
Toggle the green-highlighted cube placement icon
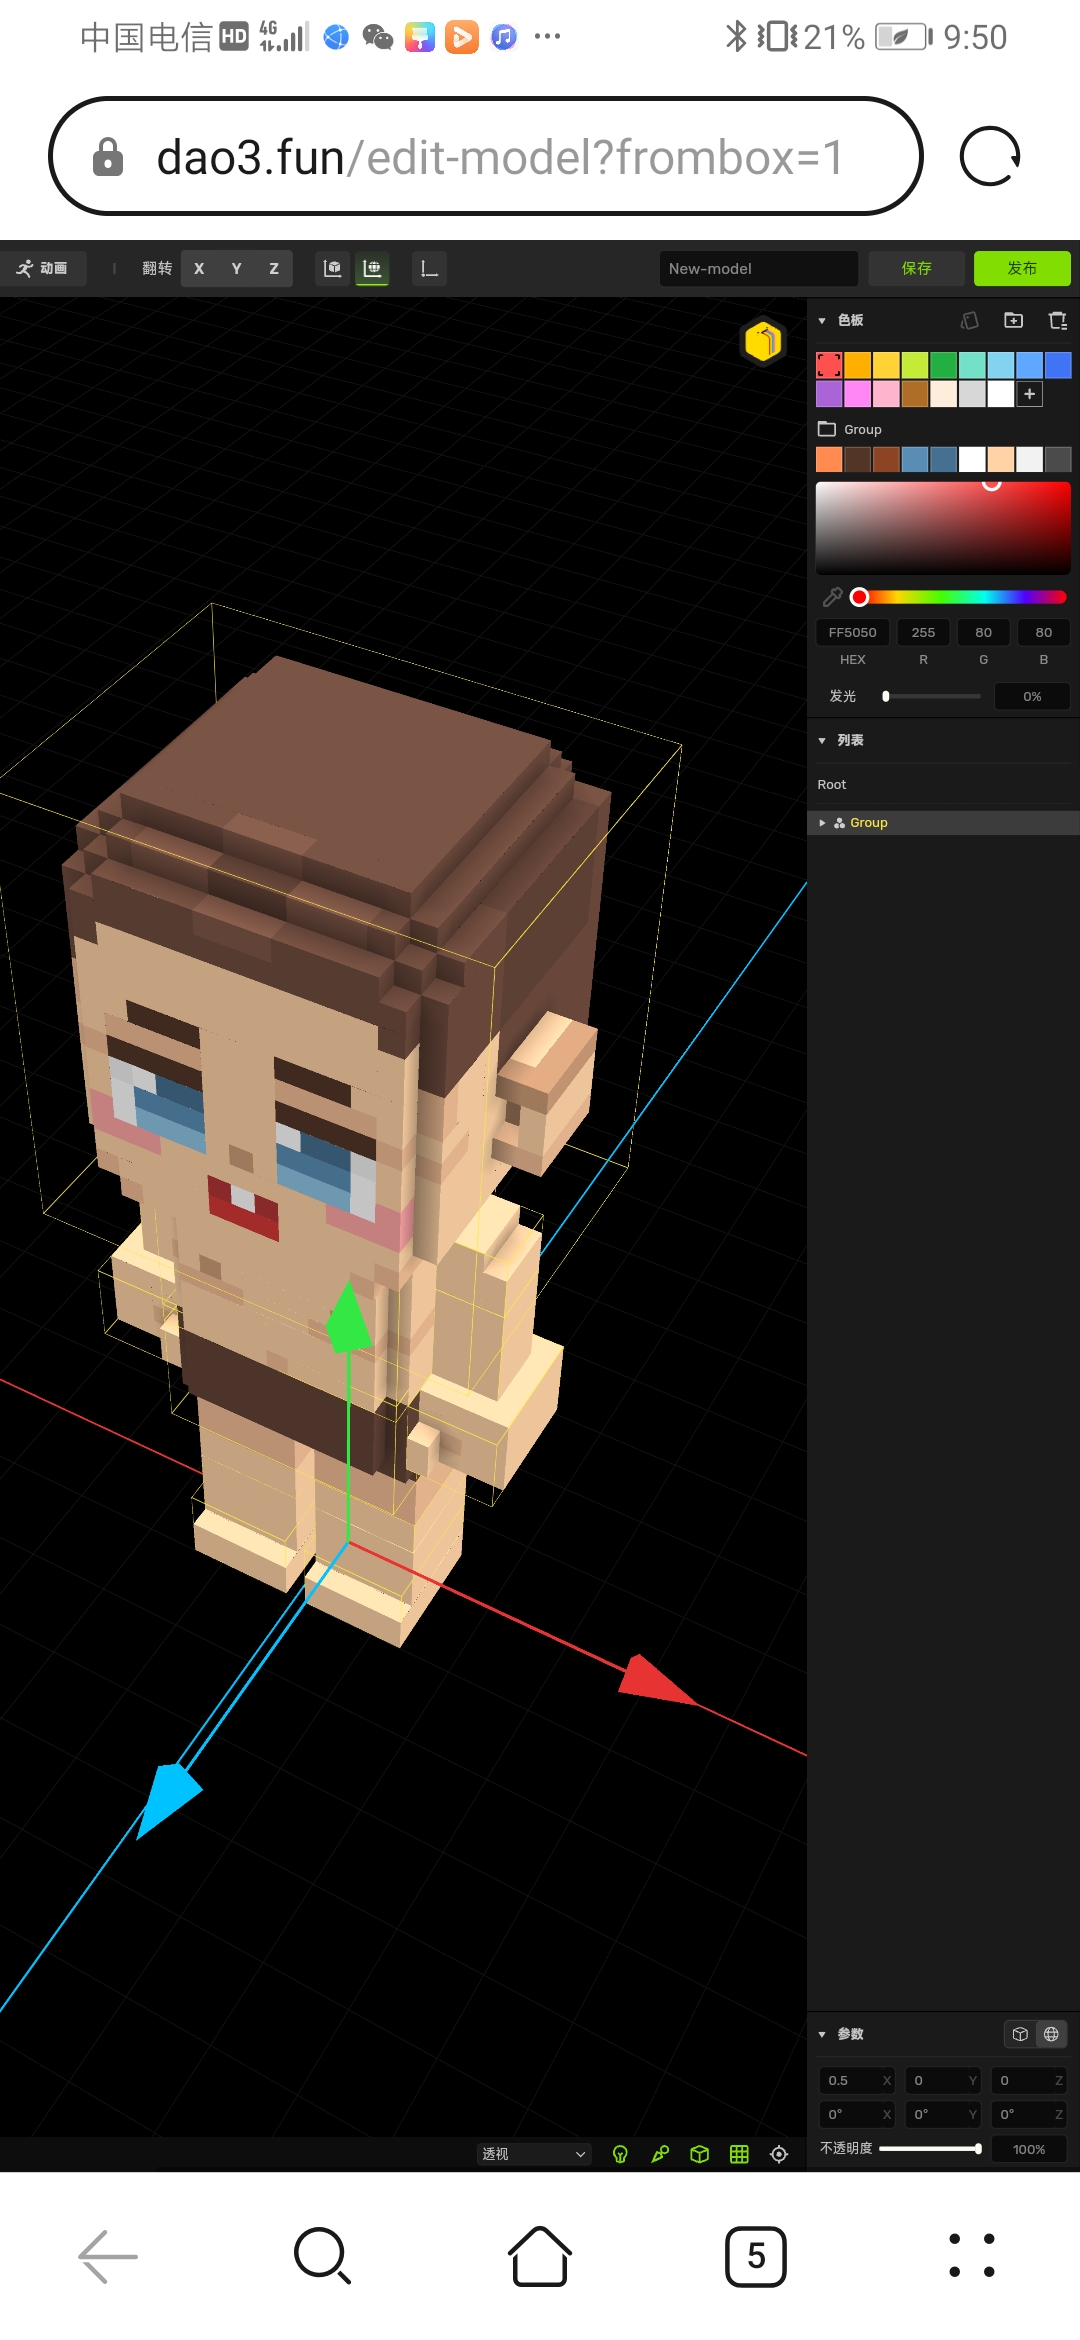[x=372, y=268]
